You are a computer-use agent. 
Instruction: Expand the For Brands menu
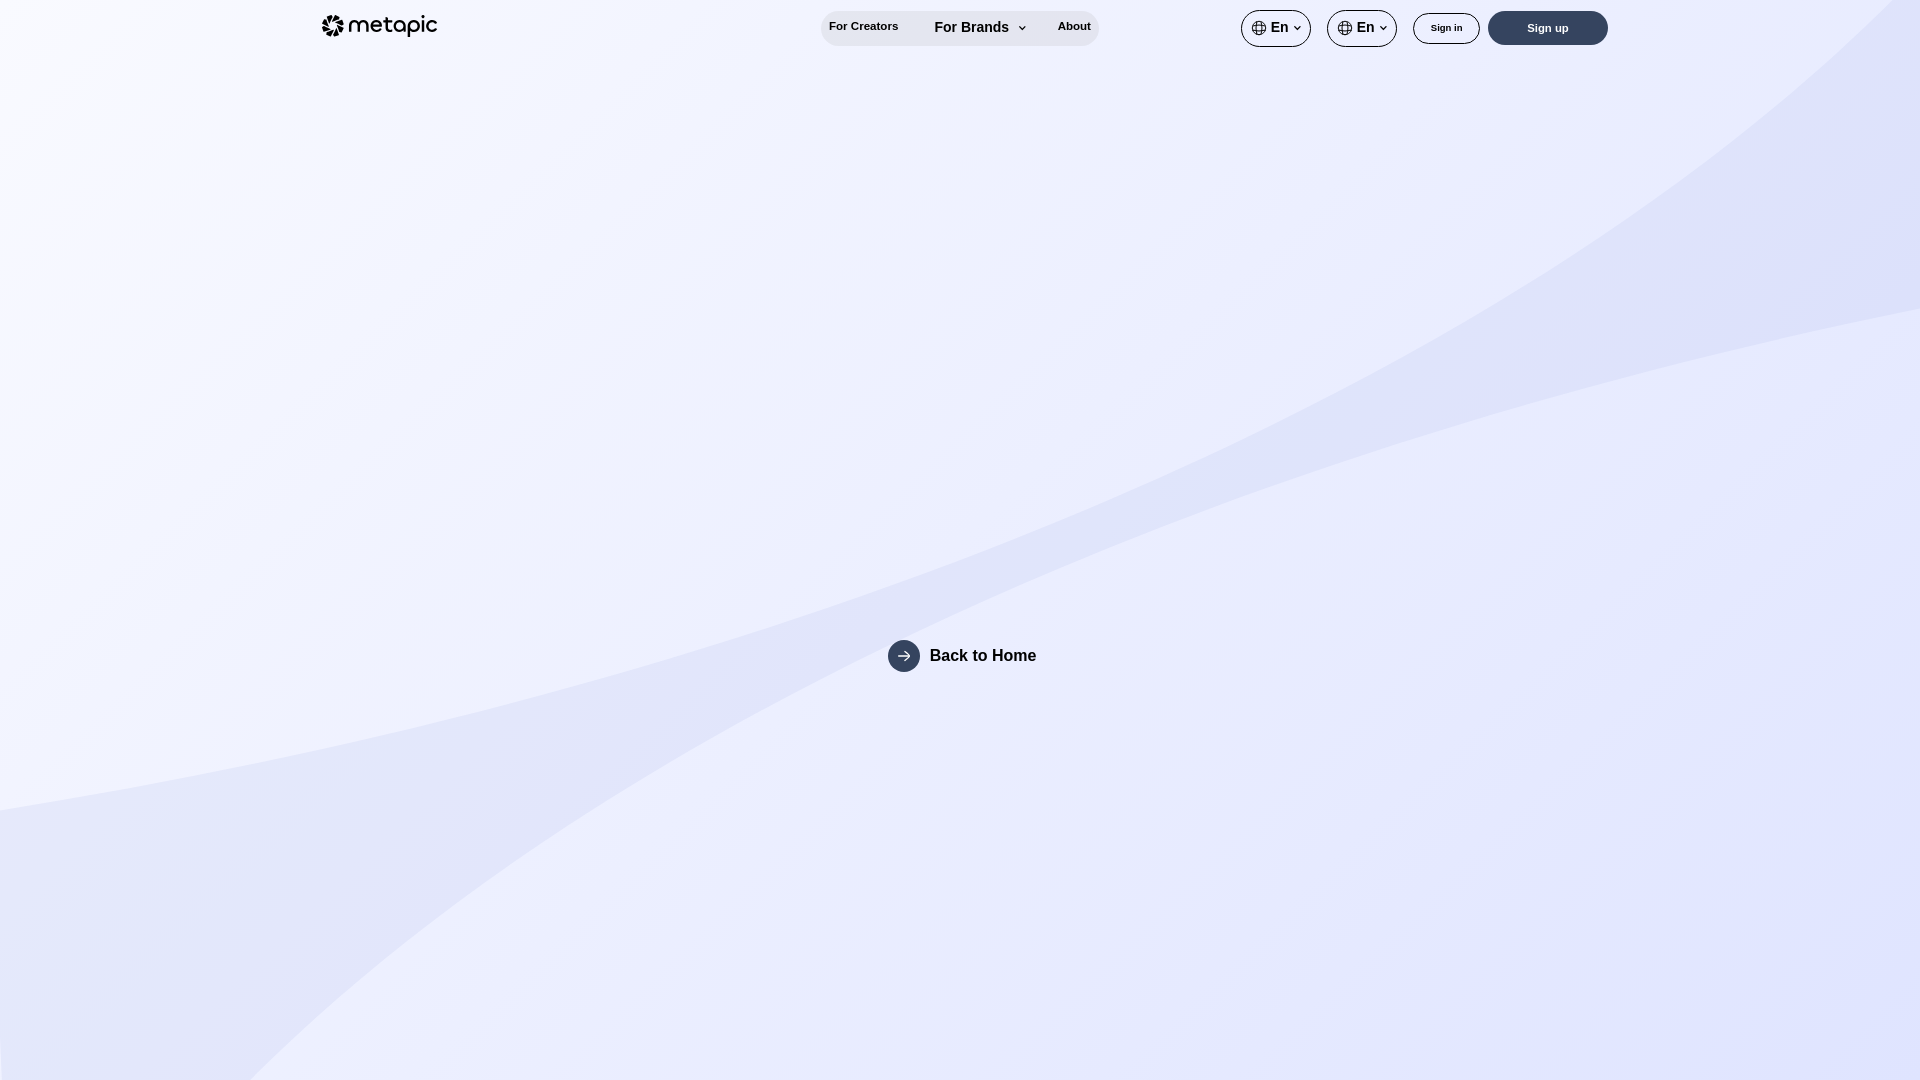point(980,28)
